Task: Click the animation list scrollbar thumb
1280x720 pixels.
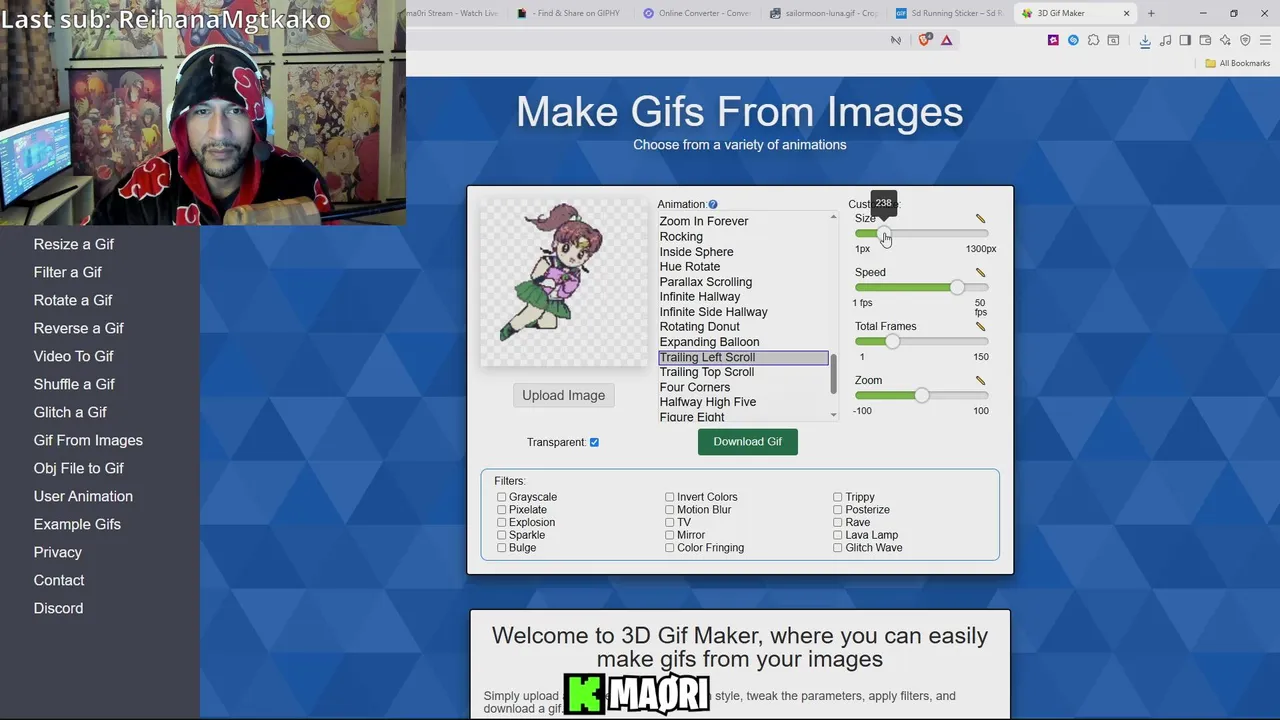Action: (833, 373)
